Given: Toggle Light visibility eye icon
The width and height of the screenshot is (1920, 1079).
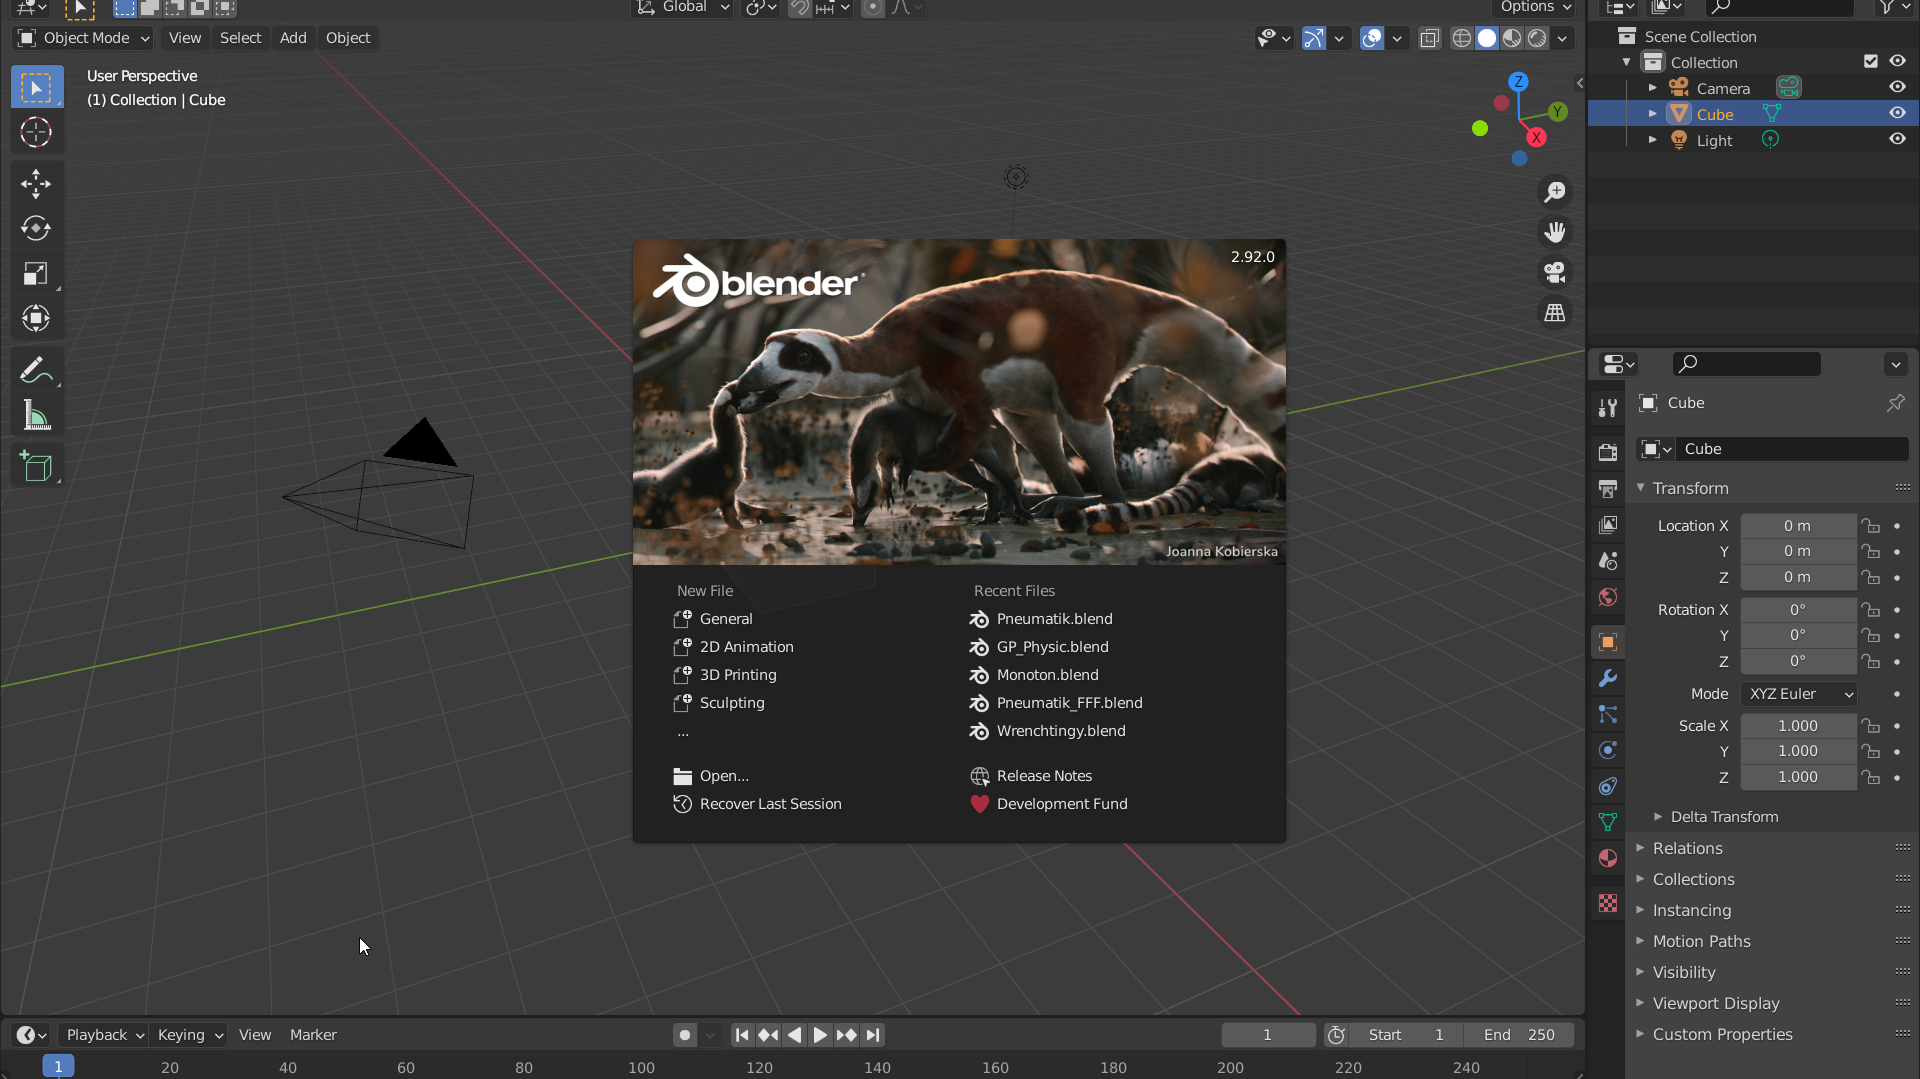Looking at the screenshot, I should pos(1897,140).
